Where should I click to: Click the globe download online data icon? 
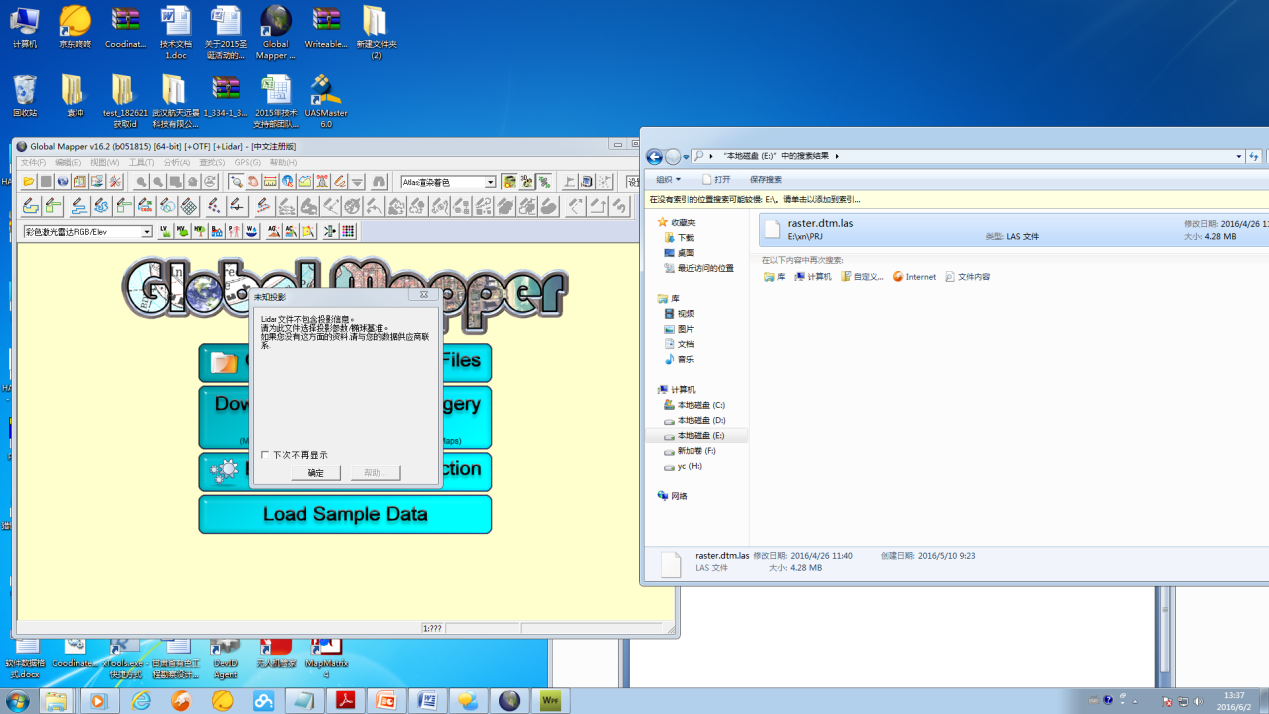[63, 181]
